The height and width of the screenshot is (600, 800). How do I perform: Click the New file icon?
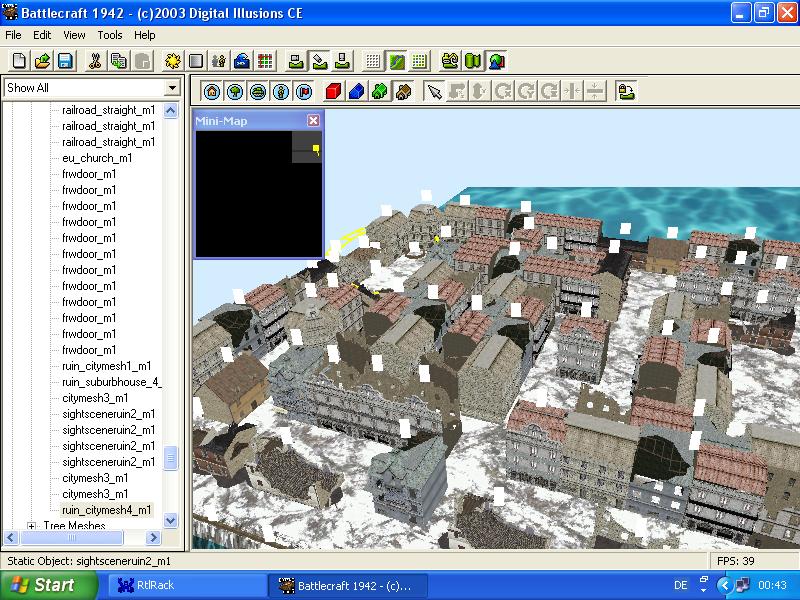tap(19, 61)
